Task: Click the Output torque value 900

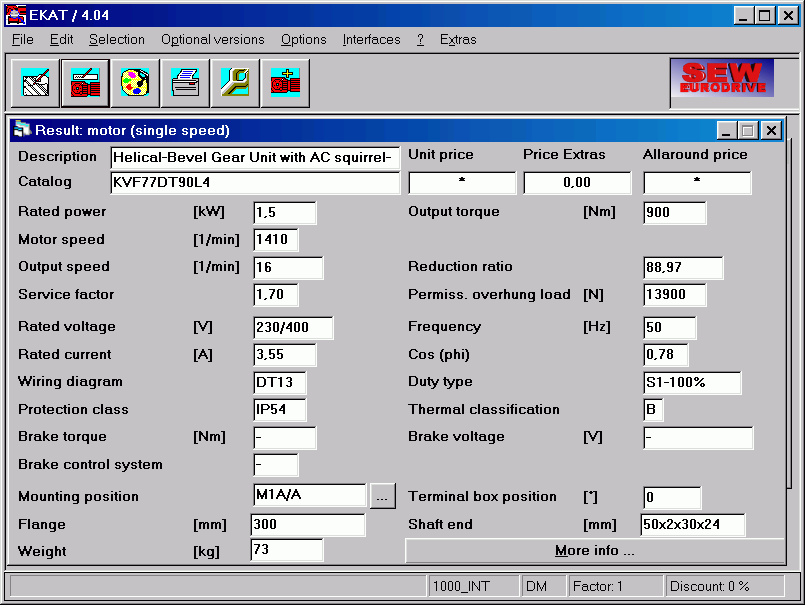Action: click(675, 213)
